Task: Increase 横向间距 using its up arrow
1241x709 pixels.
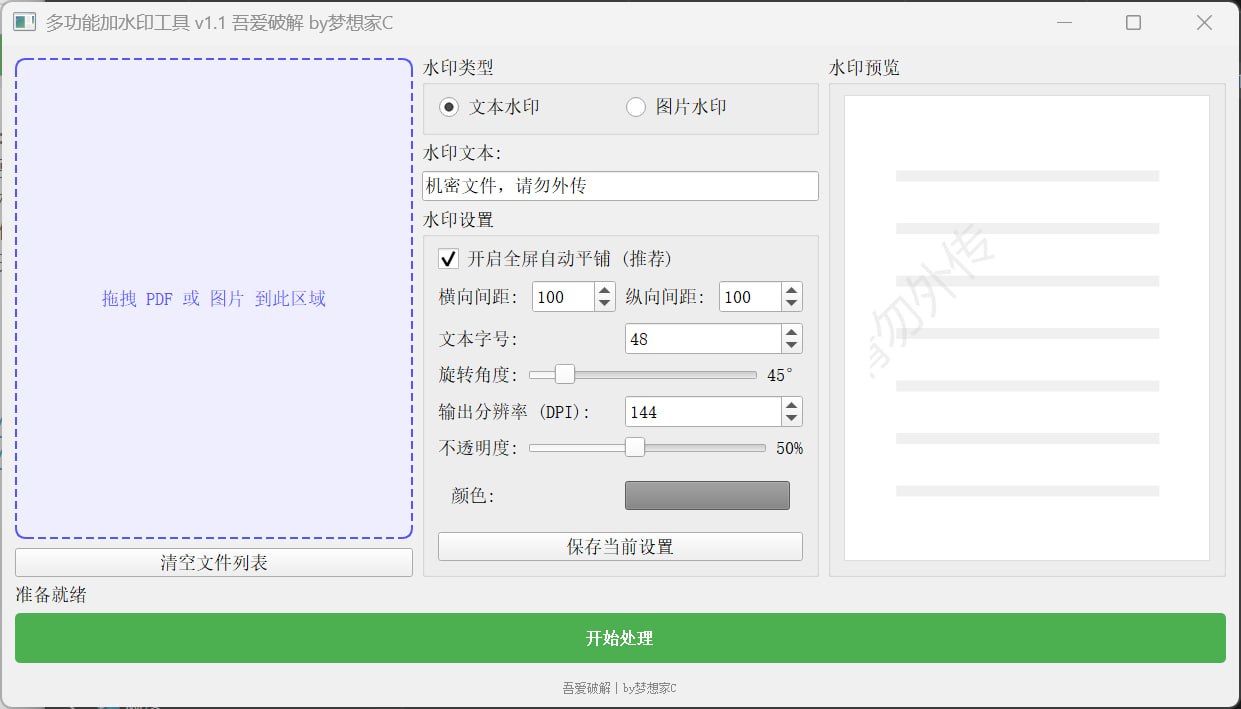Action: [x=603, y=290]
